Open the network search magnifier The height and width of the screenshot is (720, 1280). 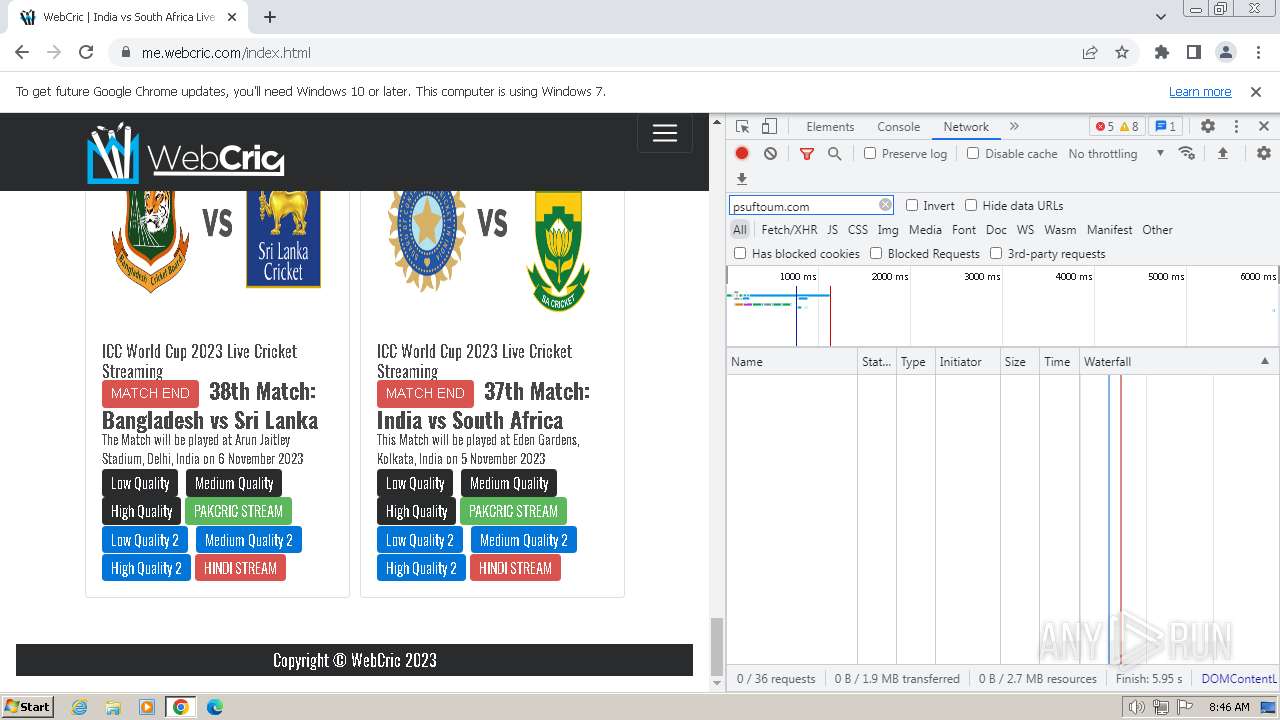(834, 153)
